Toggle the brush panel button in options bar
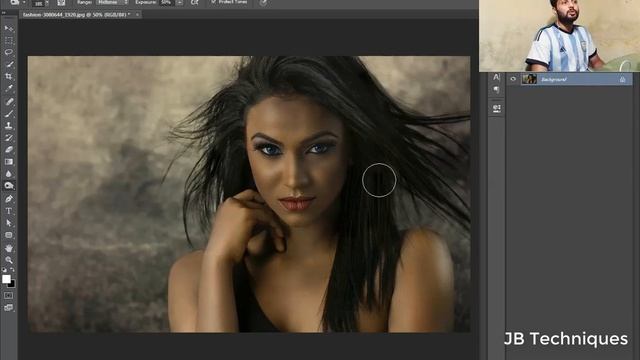 pos(61,3)
